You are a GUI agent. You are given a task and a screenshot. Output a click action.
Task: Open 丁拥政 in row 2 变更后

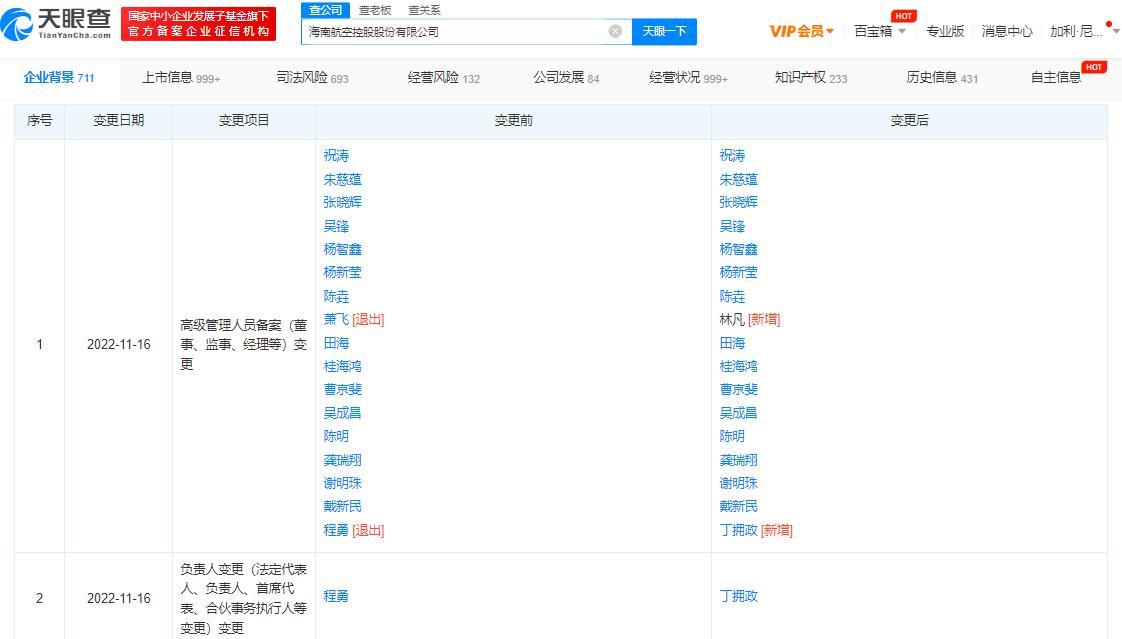tap(738, 596)
